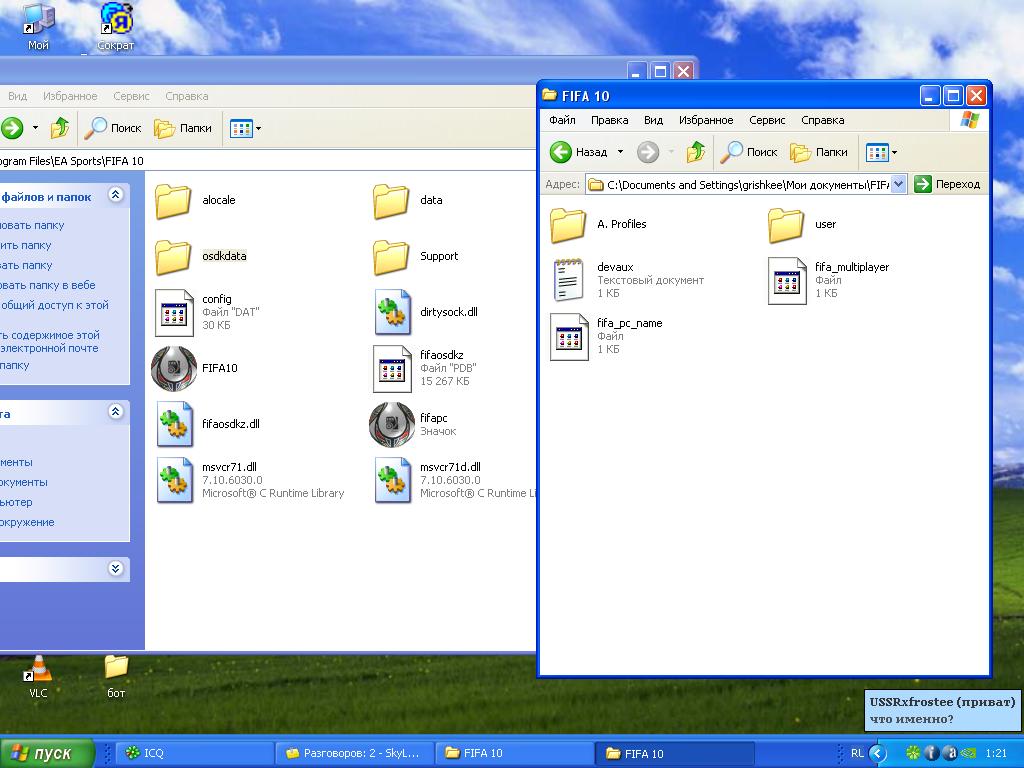Open Файл menu in front window
Screen dimensions: 1024x768
point(562,120)
